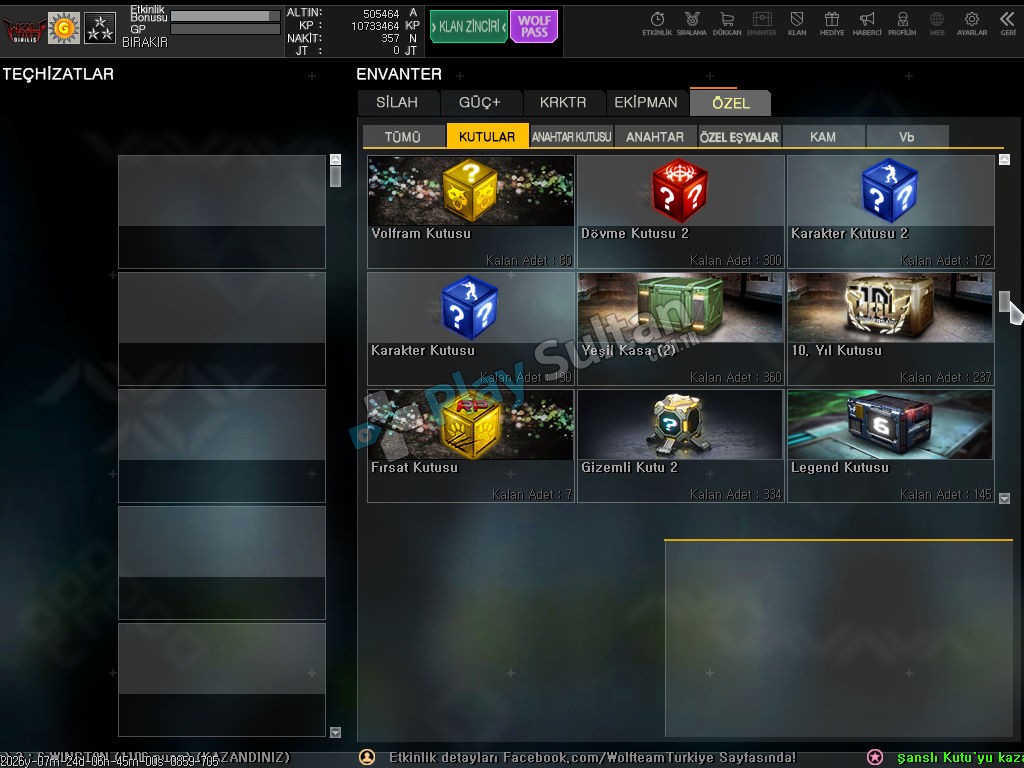Click the Etkinlik Bonusu progress bar

click(x=225, y=16)
